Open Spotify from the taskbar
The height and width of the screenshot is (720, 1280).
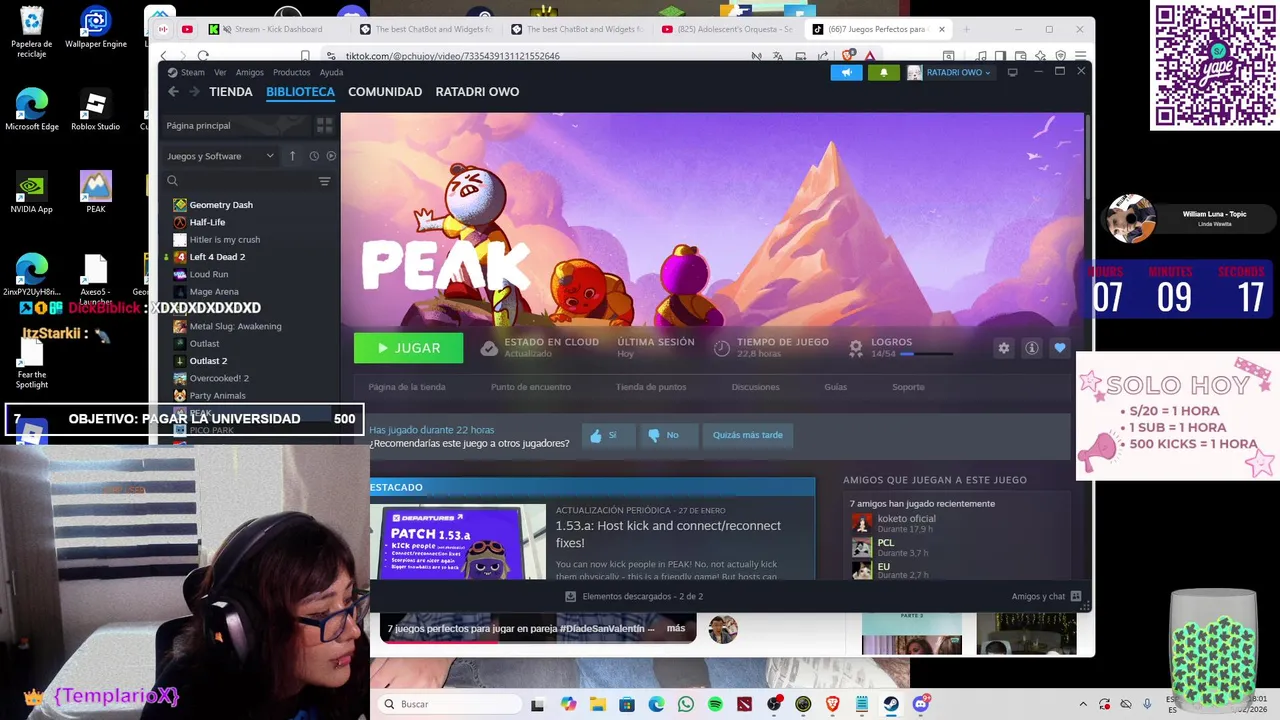pyautogui.click(x=715, y=704)
